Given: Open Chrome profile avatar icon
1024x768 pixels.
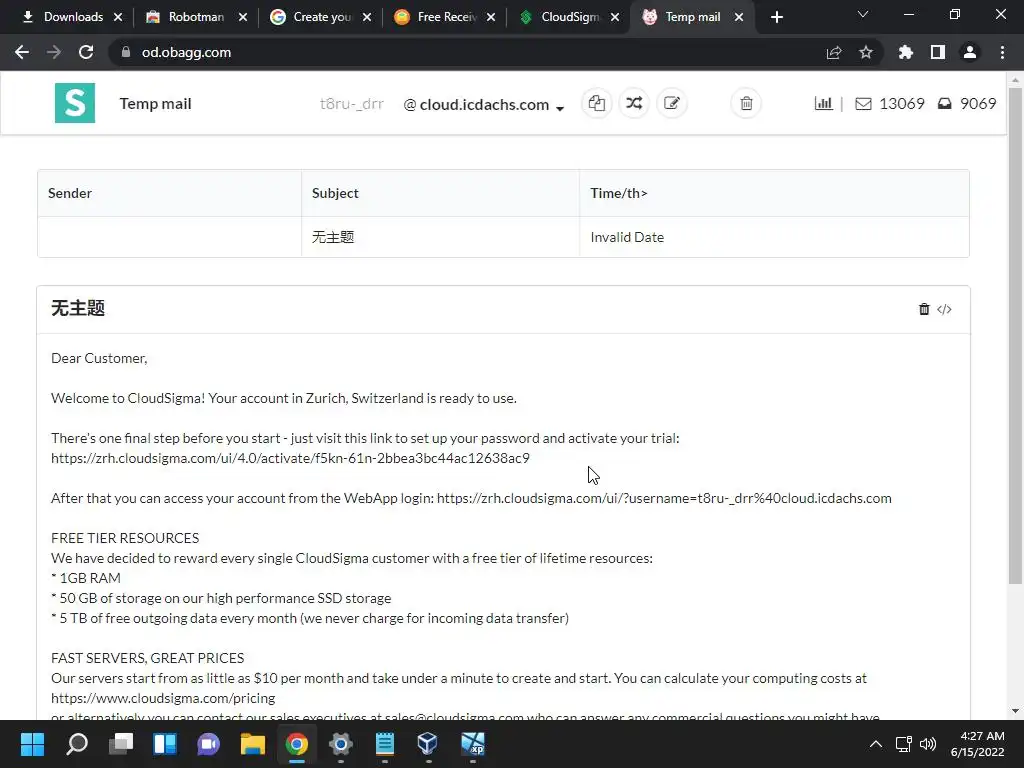Looking at the screenshot, I should click(970, 52).
